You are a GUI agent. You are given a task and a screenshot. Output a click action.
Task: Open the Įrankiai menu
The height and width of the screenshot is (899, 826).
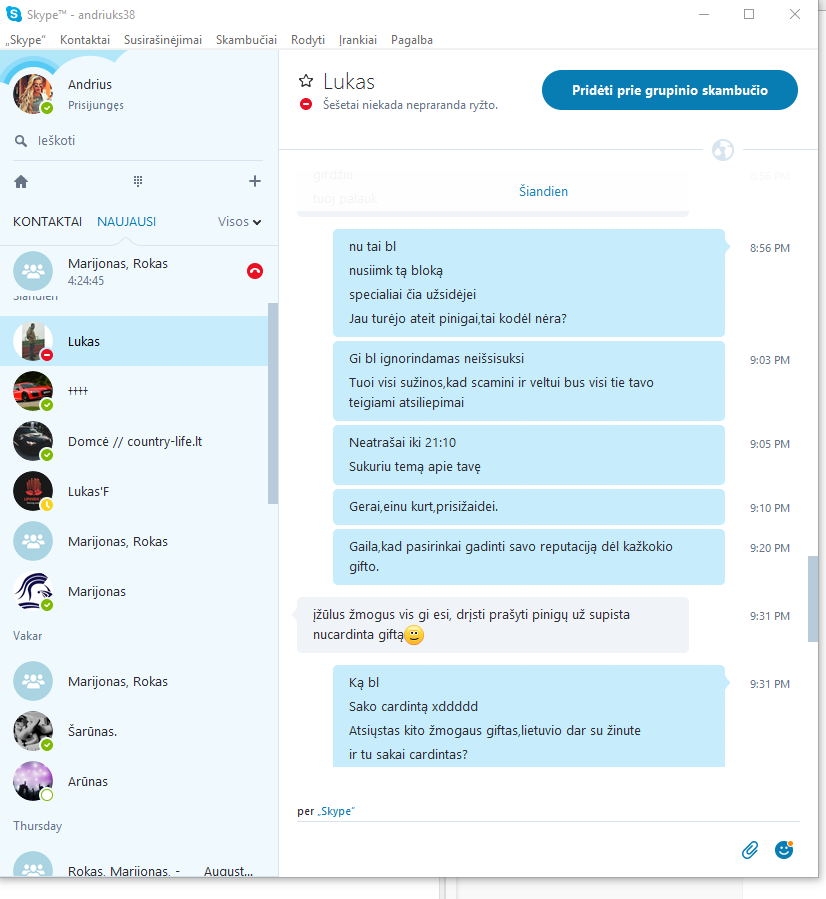coord(358,40)
